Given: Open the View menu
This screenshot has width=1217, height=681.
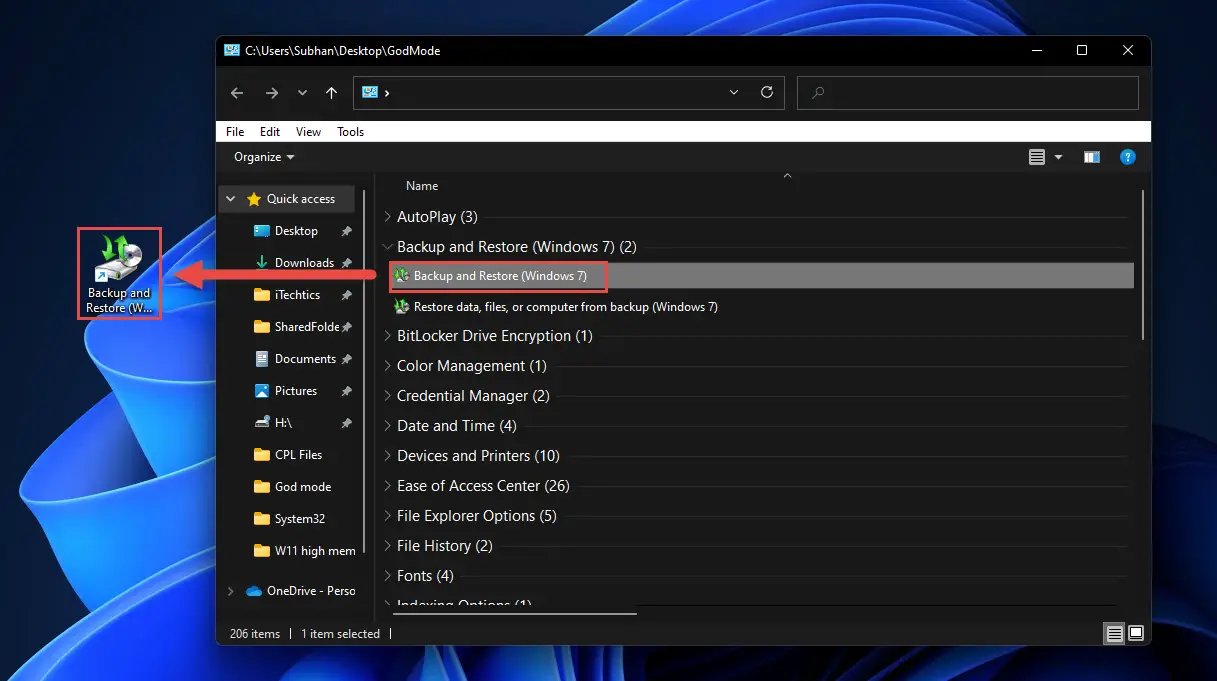Looking at the screenshot, I should [x=308, y=132].
